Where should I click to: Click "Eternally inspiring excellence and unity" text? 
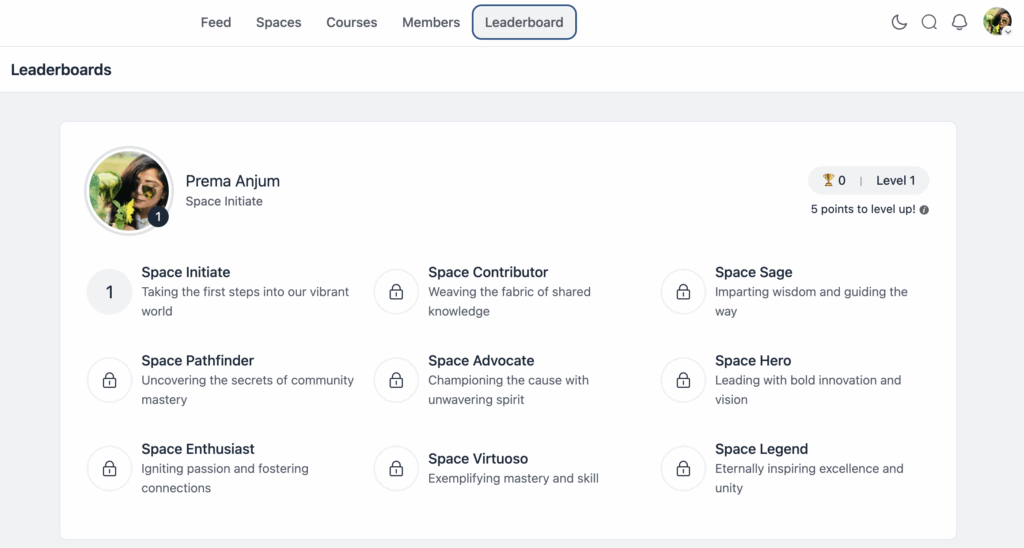pyautogui.click(x=809, y=478)
